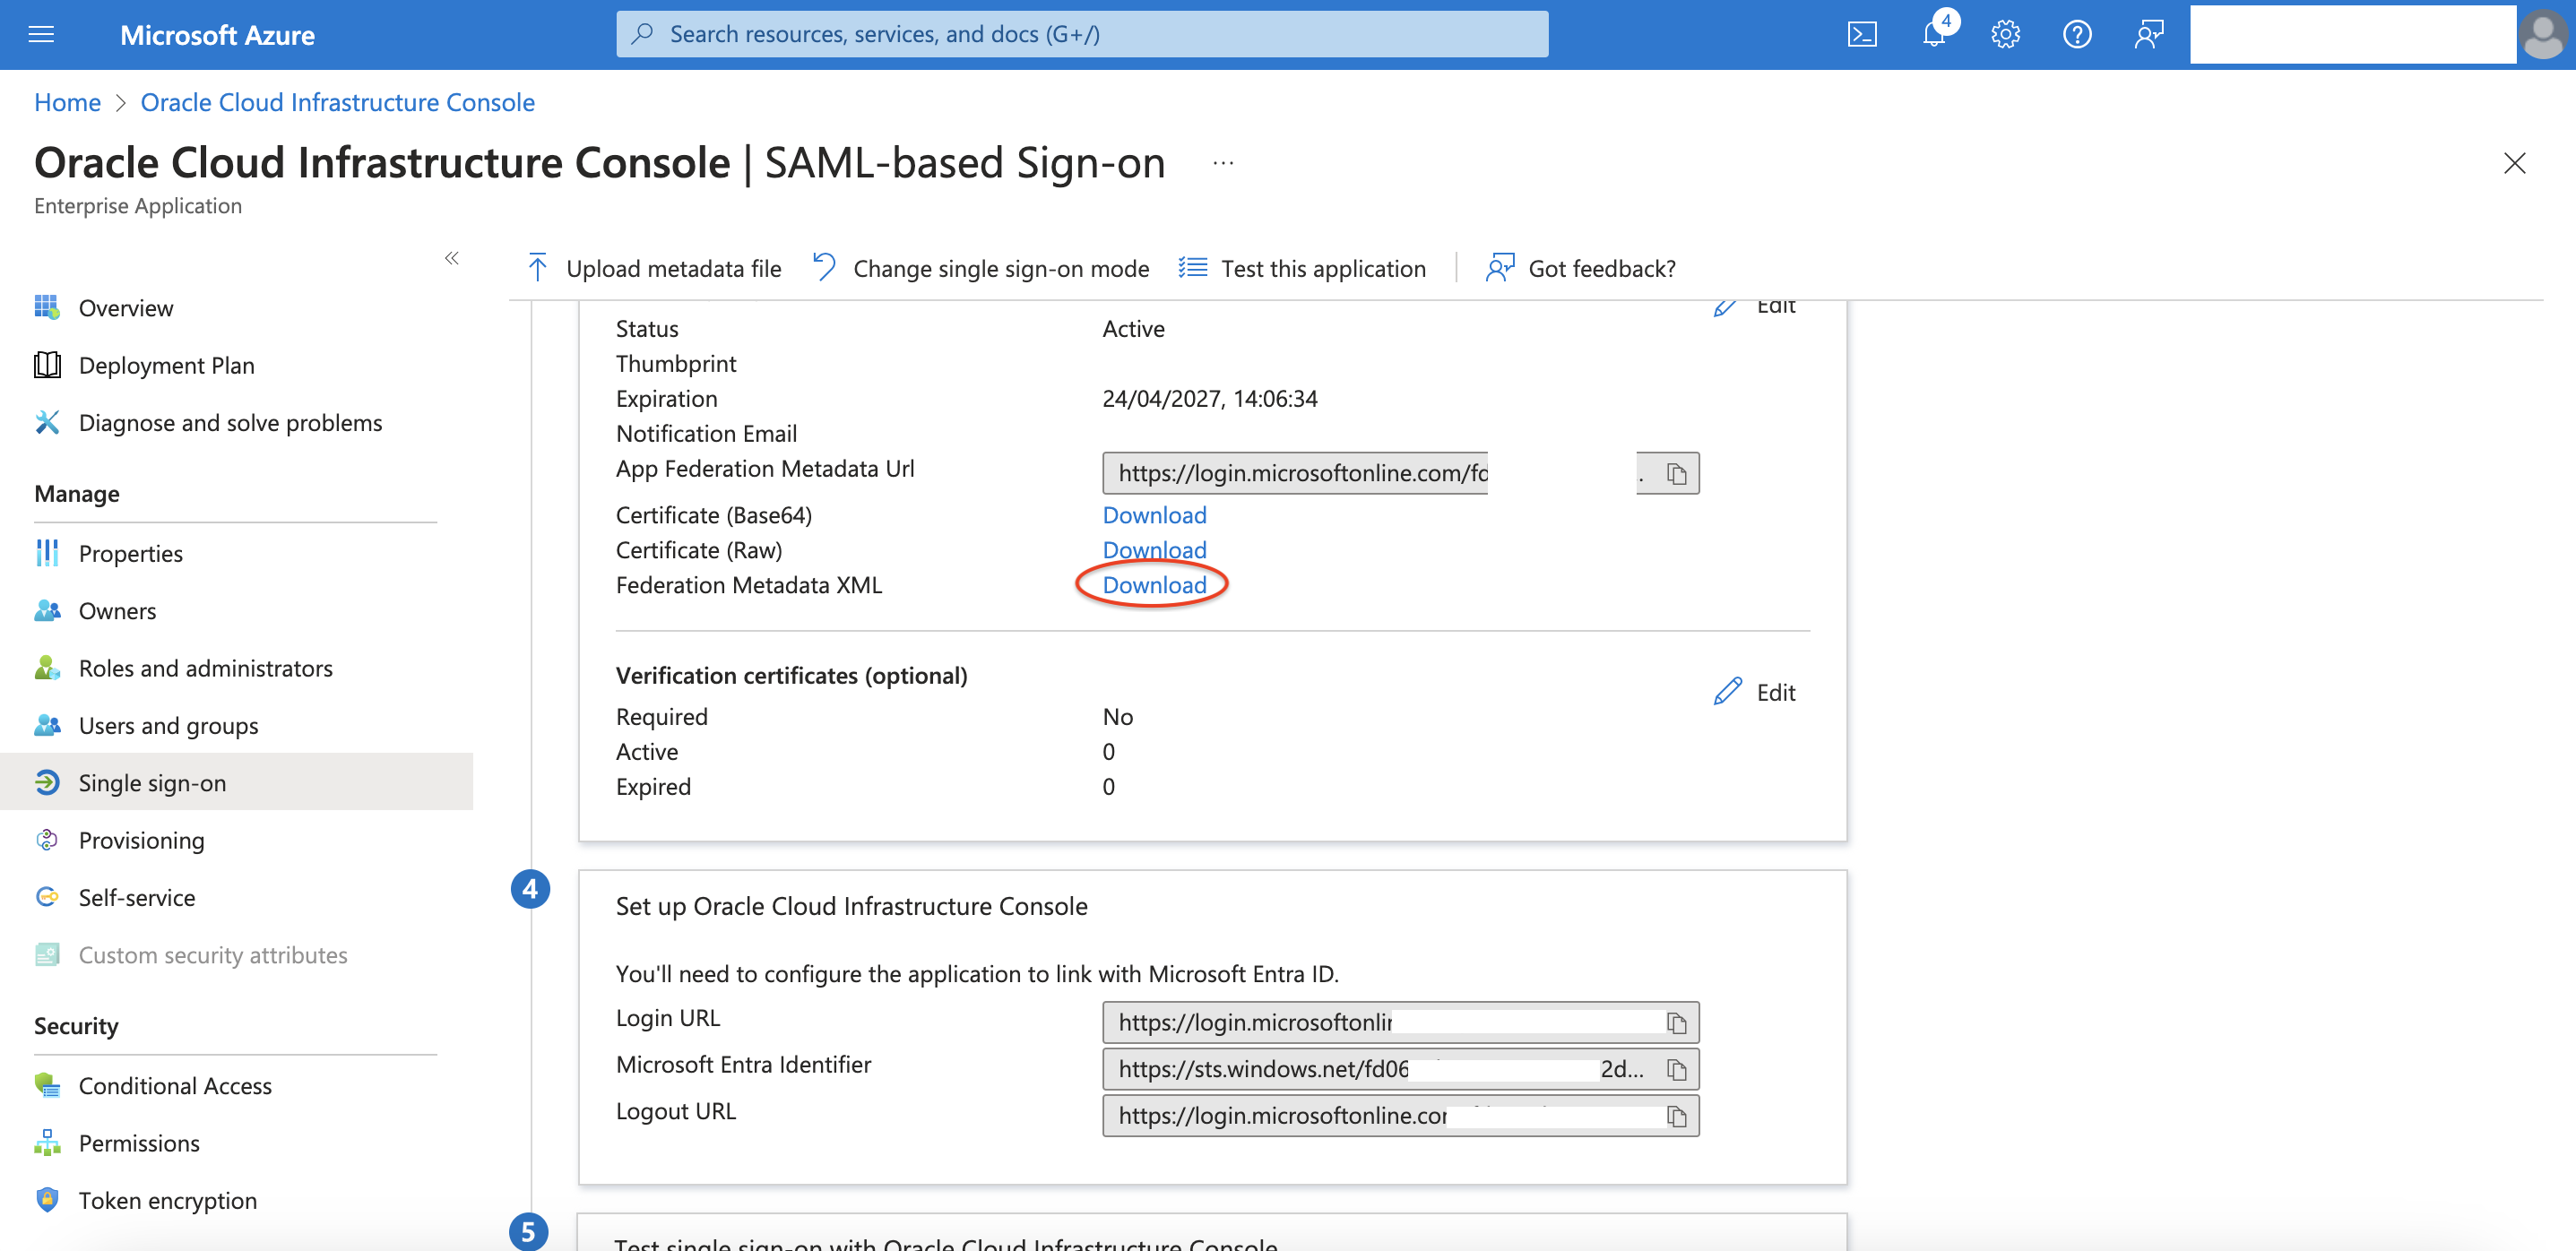2576x1251 pixels.
Task: Collapse the left sidebar with chevrons
Action: (x=452, y=258)
